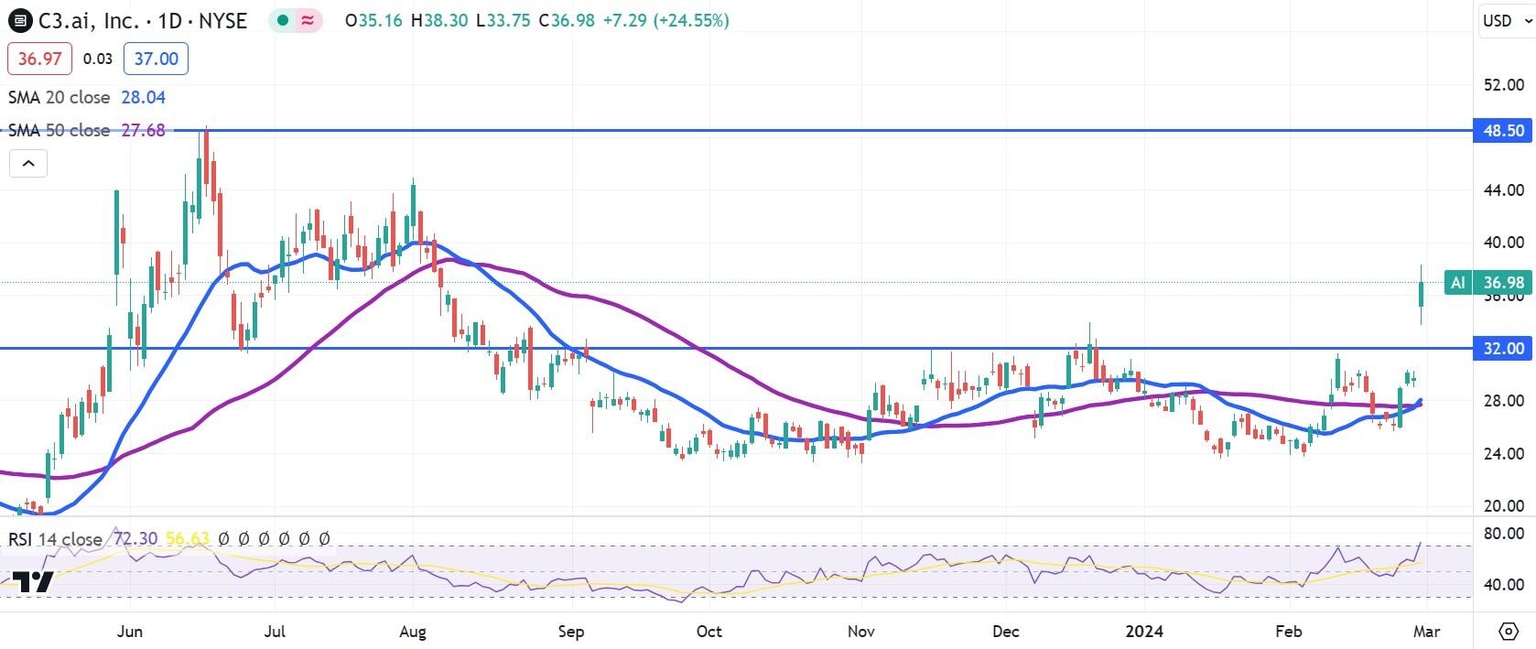The image size is (1536, 649).
Task: Select the SMA 50 close indicator legend
Action: [x=58, y=130]
